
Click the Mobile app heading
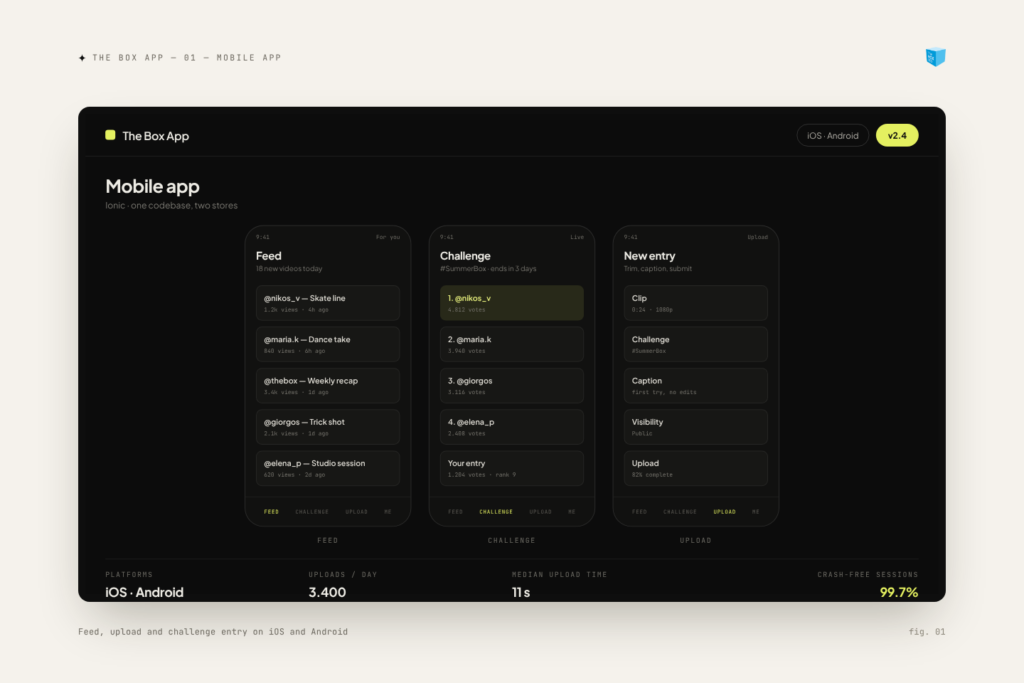point(152,187)
